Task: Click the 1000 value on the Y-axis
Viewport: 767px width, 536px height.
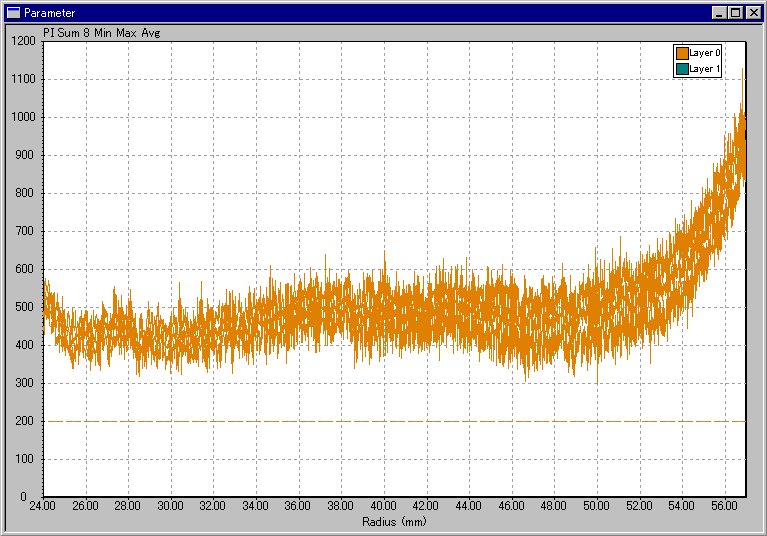Action: click(22, 117)
